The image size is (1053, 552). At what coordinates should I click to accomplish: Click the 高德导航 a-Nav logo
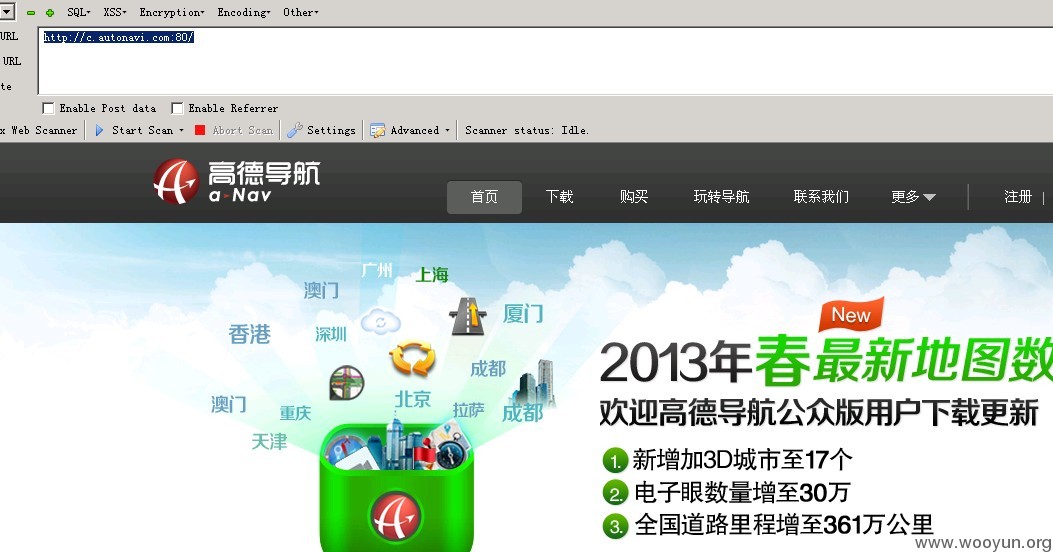[237, 181]
